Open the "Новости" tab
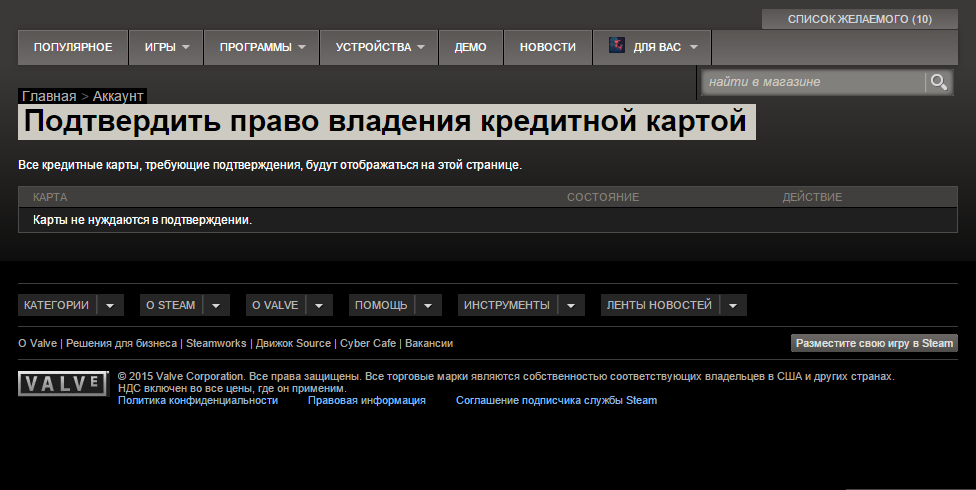976x490 pixels. click(x=547, y=47)
